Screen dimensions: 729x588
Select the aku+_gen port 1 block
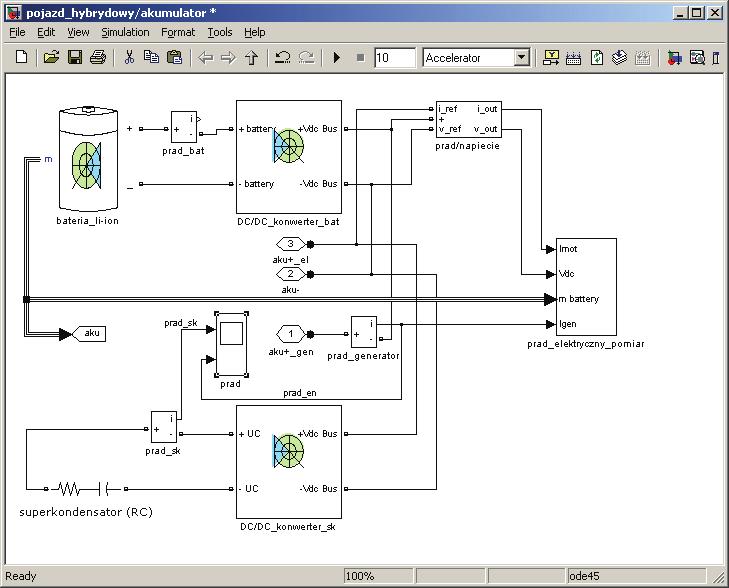click(x=291, y=334)
